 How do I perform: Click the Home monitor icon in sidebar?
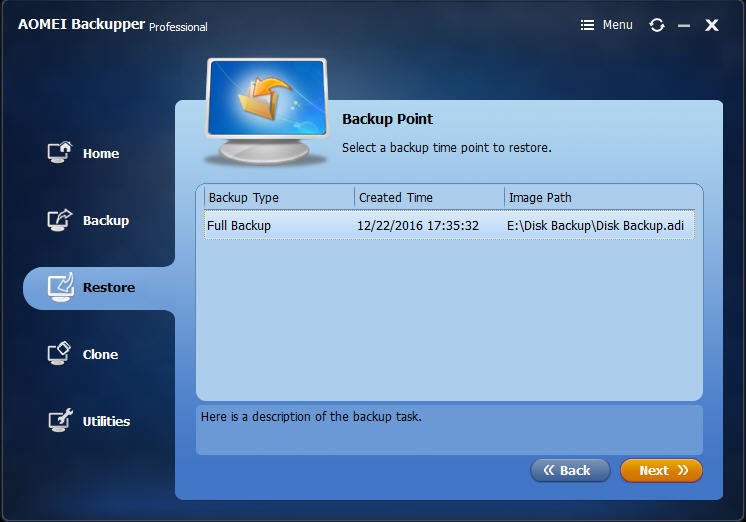59,152
